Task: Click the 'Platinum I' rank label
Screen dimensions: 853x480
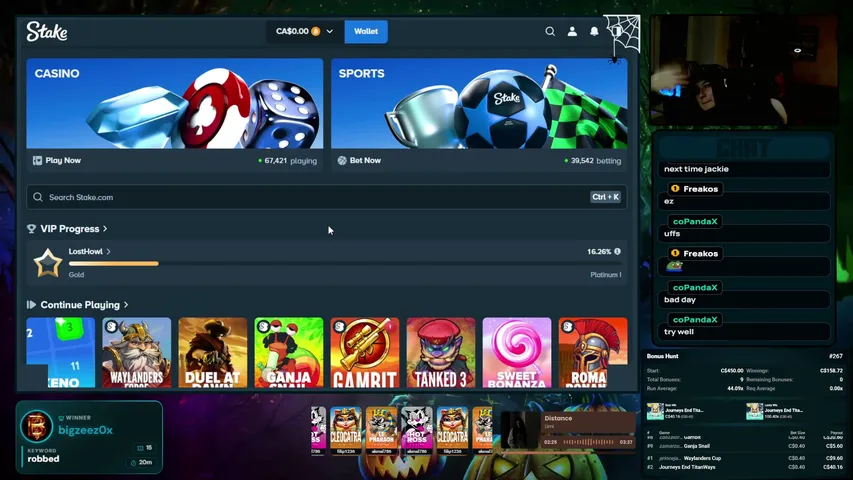Action: [x=605, y=275]
